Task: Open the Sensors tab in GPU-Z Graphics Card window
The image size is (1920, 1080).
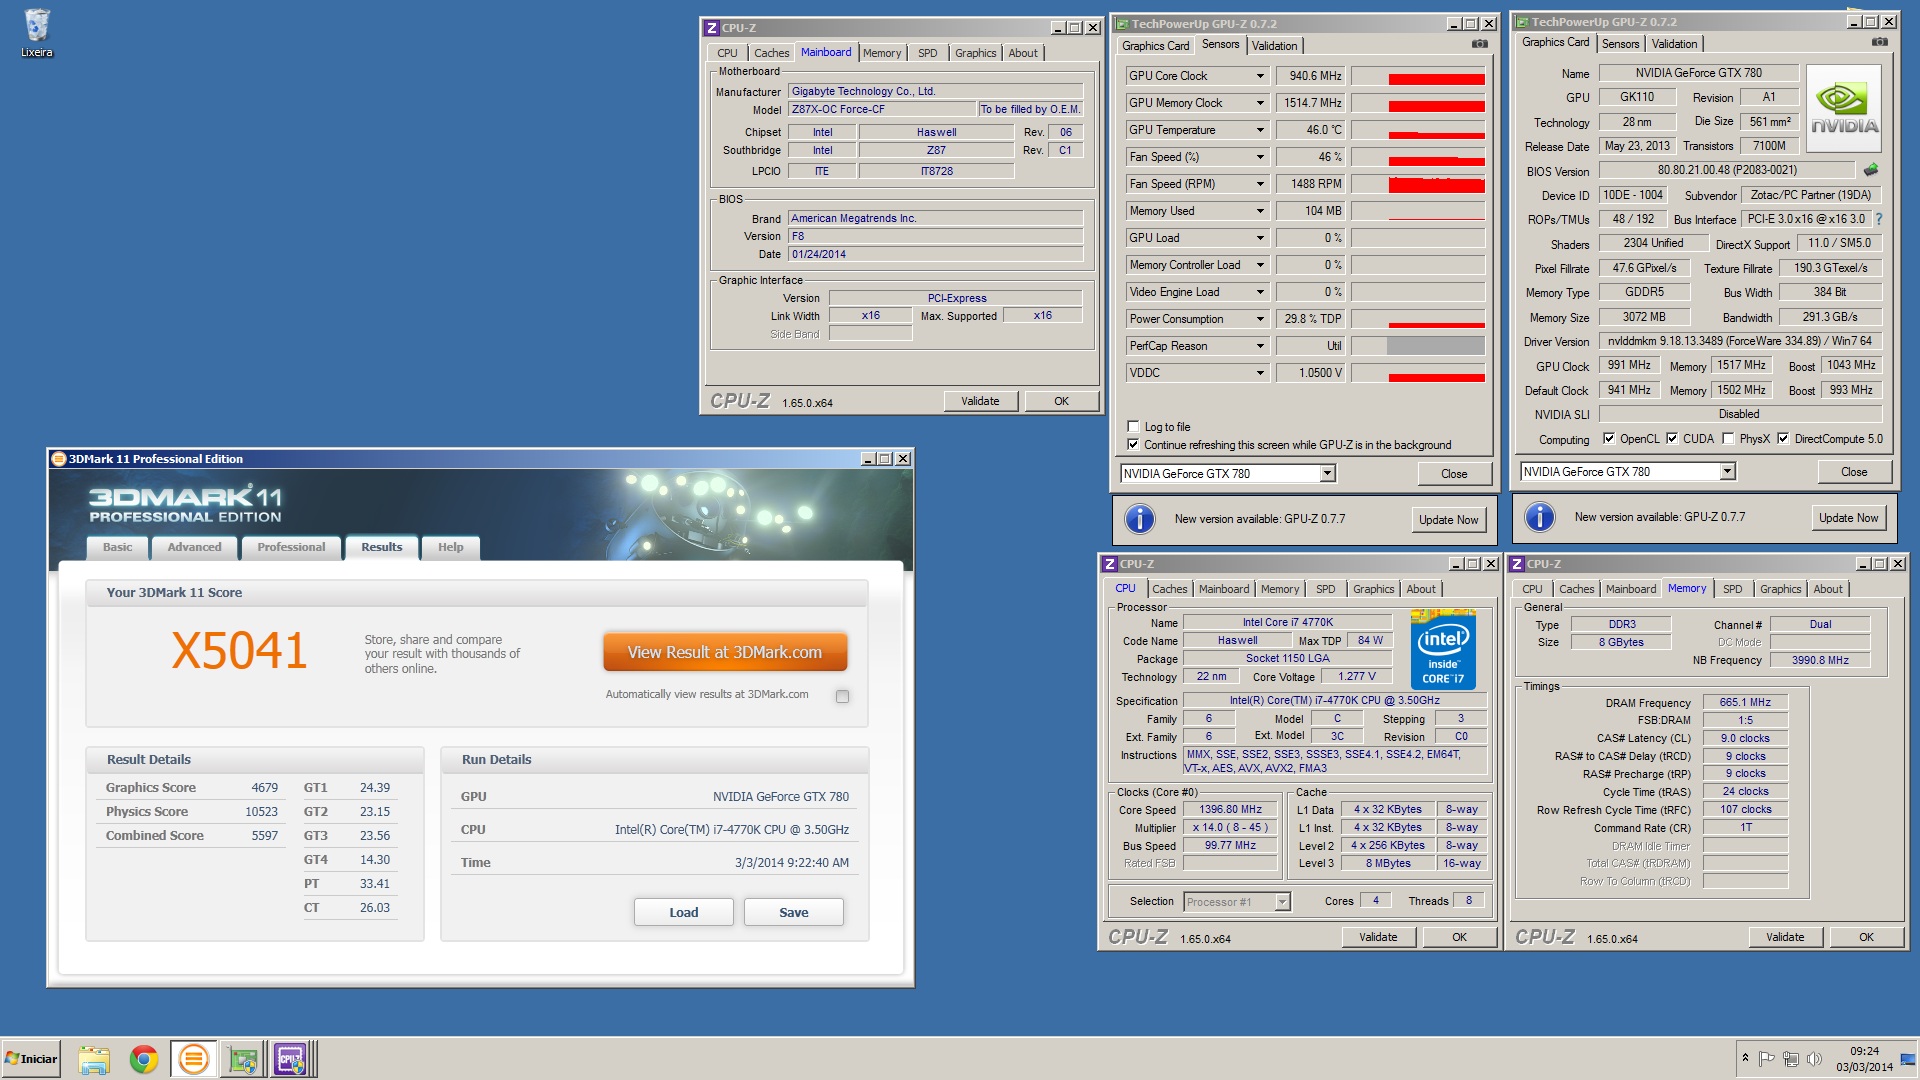Action: (1620, 44)
